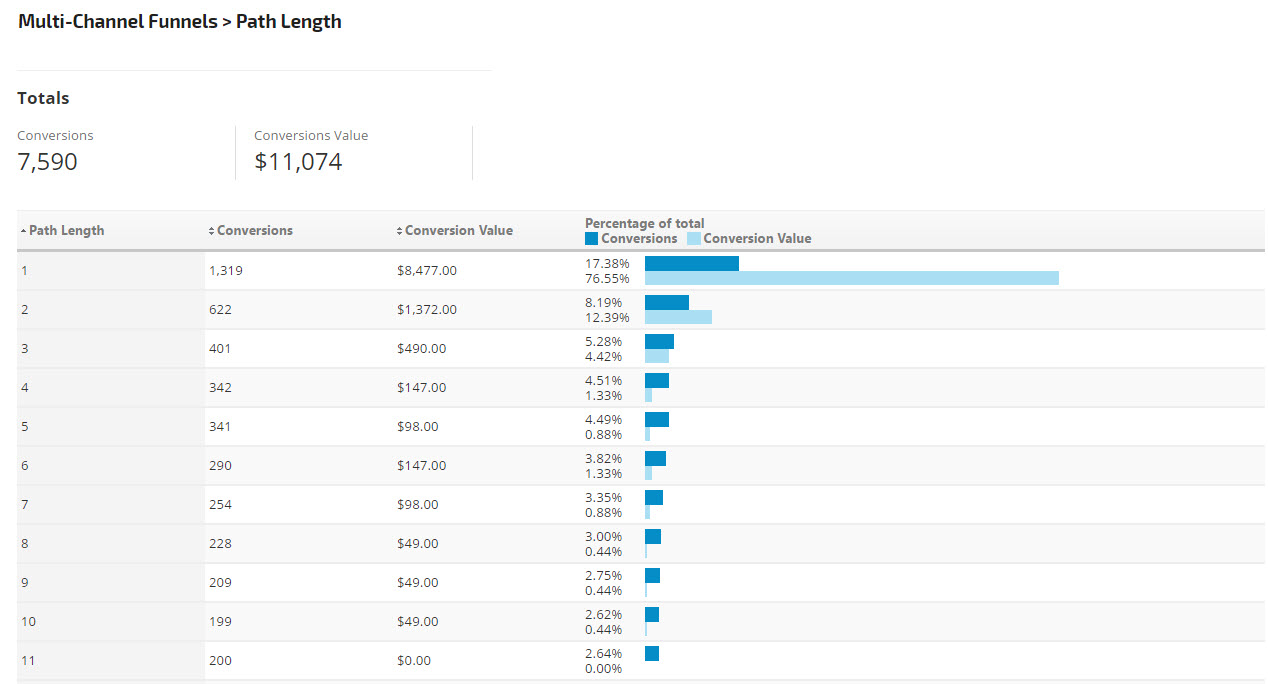
Task: Select the 228 conversions cell
Action: pyautogui.click(x=220, y=544)
